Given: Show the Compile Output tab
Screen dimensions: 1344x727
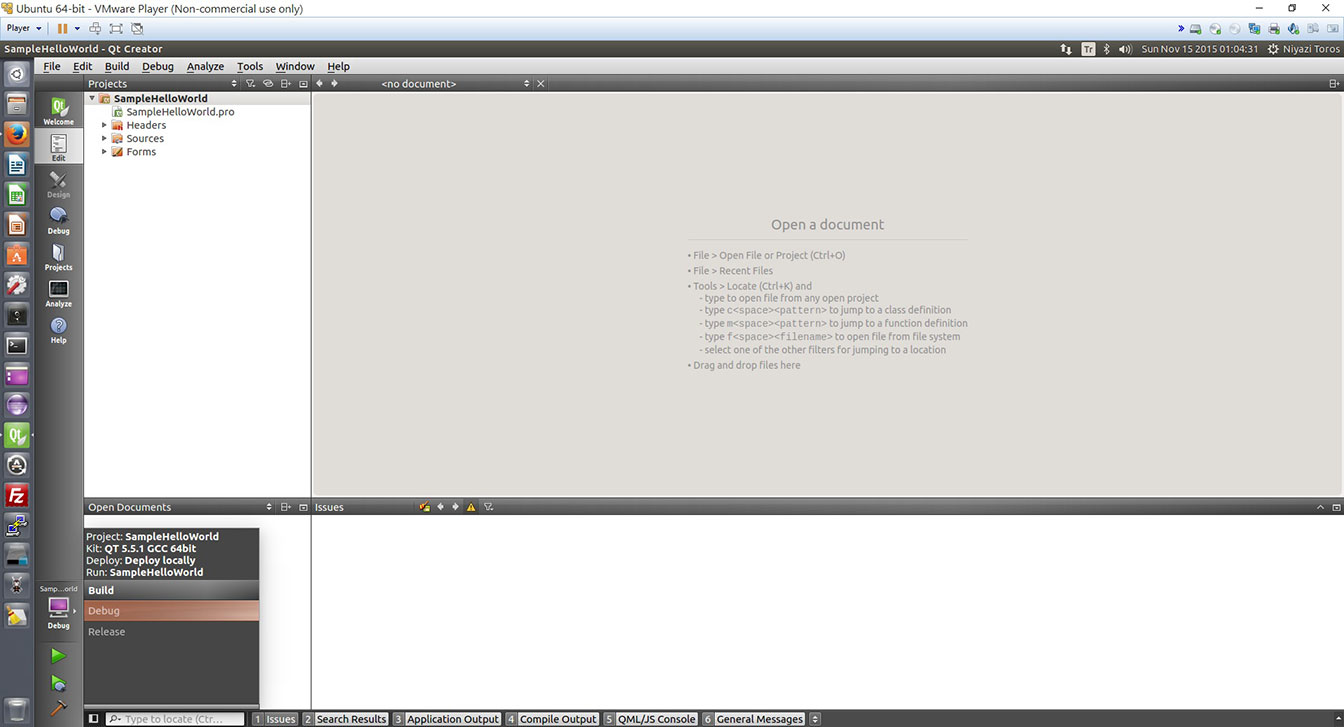Looking at the screenshot, I should [x=552, y=719].
